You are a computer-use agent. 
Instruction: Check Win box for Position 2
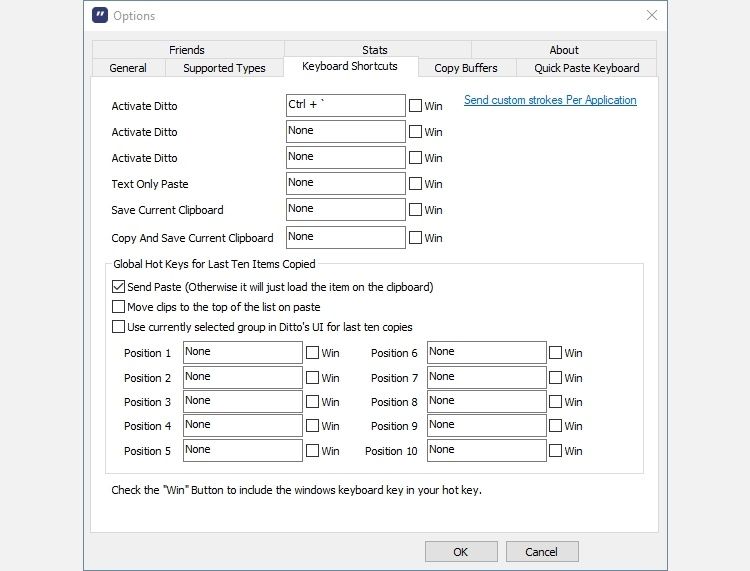point(312,378)
